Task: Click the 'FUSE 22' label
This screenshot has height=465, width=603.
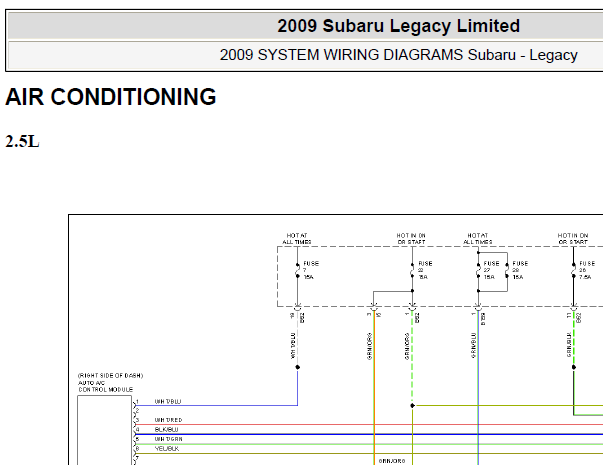Action: (x=425, y=270)
